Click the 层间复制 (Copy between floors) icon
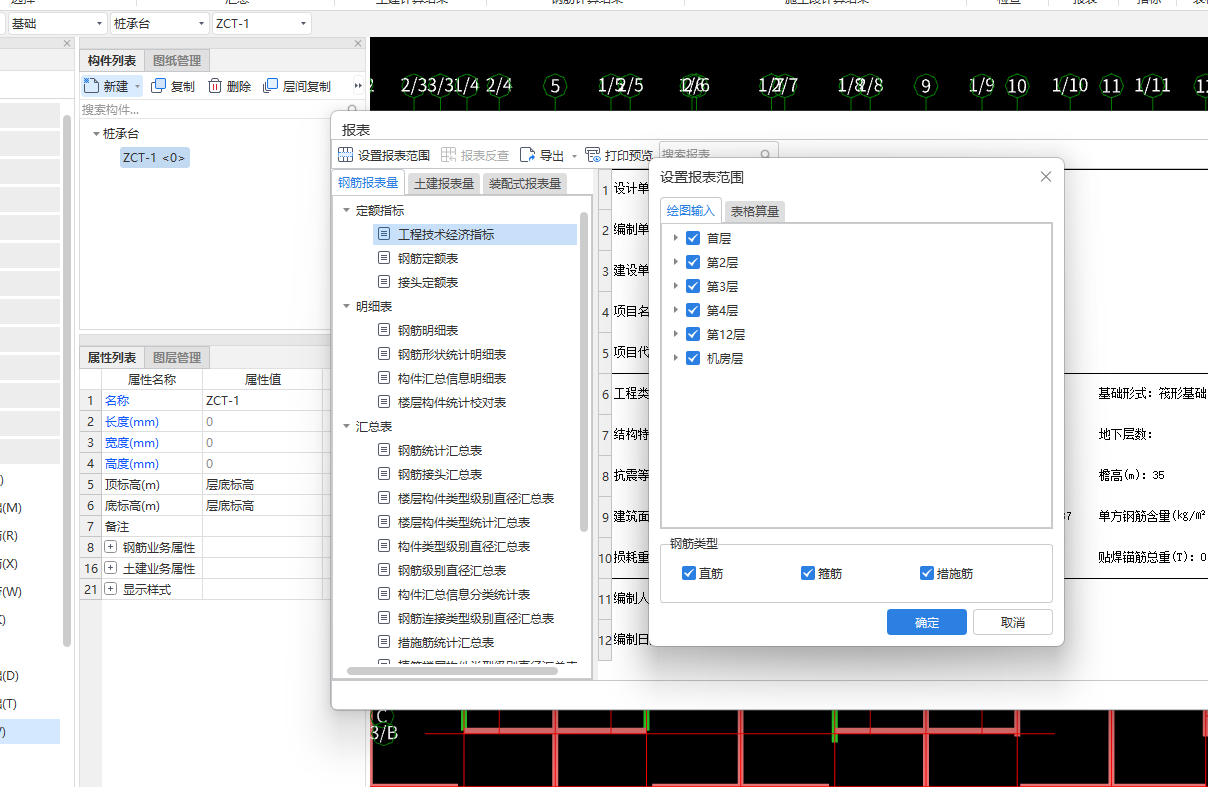Image resolution: width=1208 pixels, height=787 pixels. tap(270, 87)
